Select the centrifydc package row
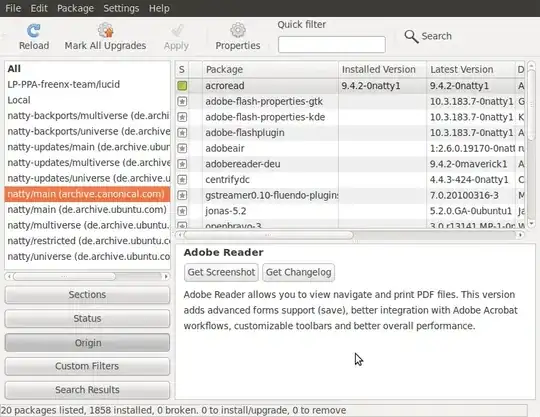Viewport: 540px width, 417px height. [350, 180]
